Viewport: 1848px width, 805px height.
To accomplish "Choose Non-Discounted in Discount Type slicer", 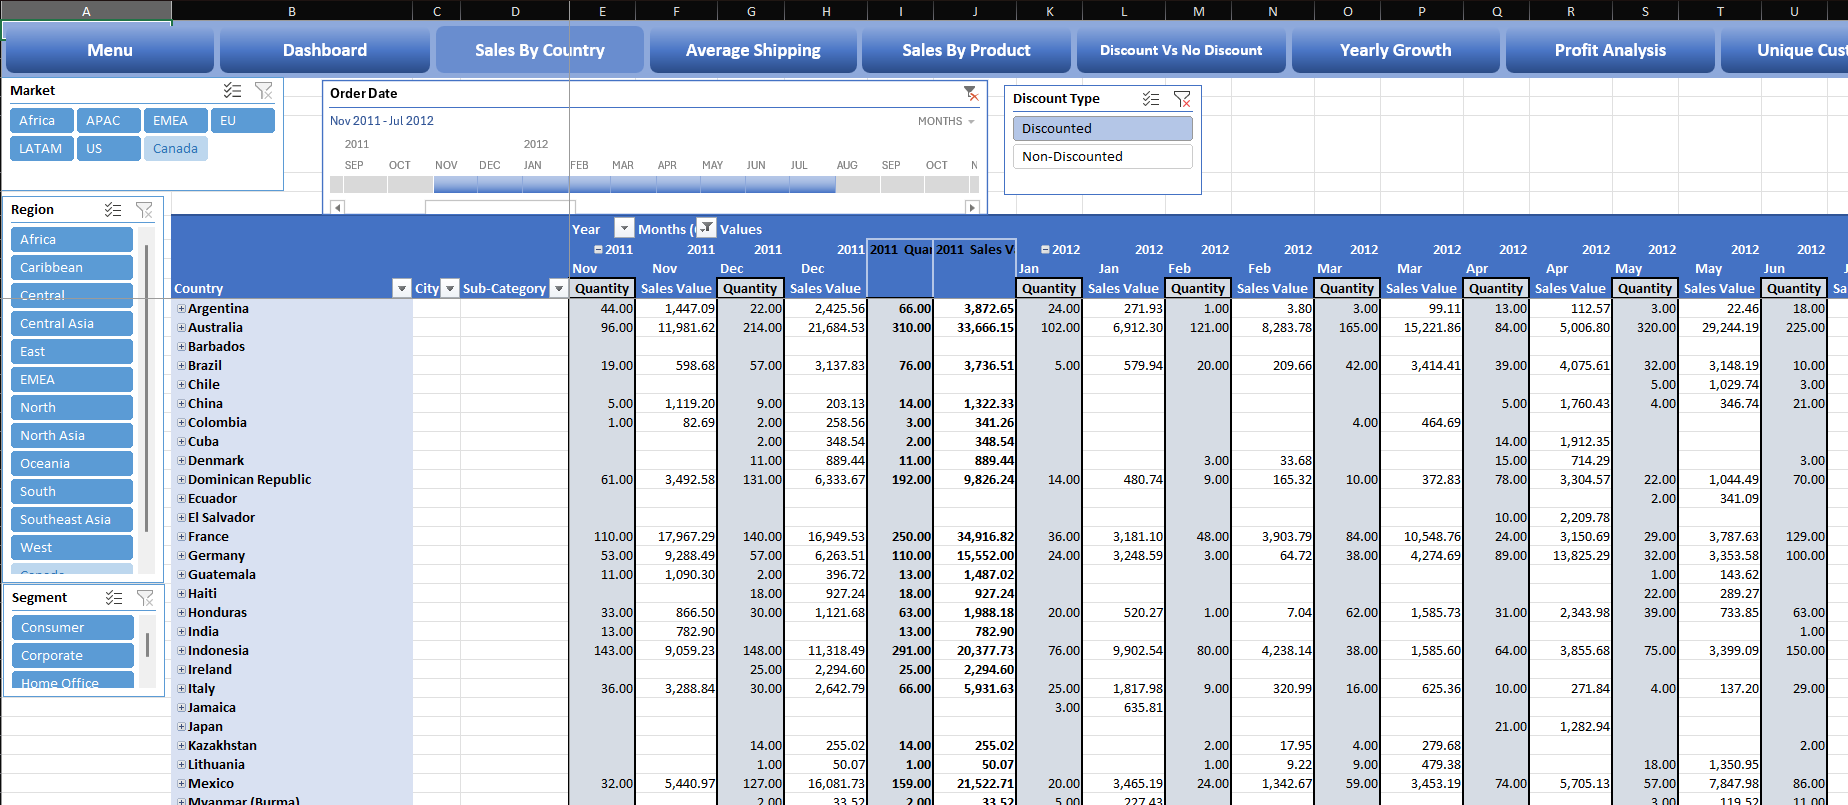I will click(x=1102, y=156).
